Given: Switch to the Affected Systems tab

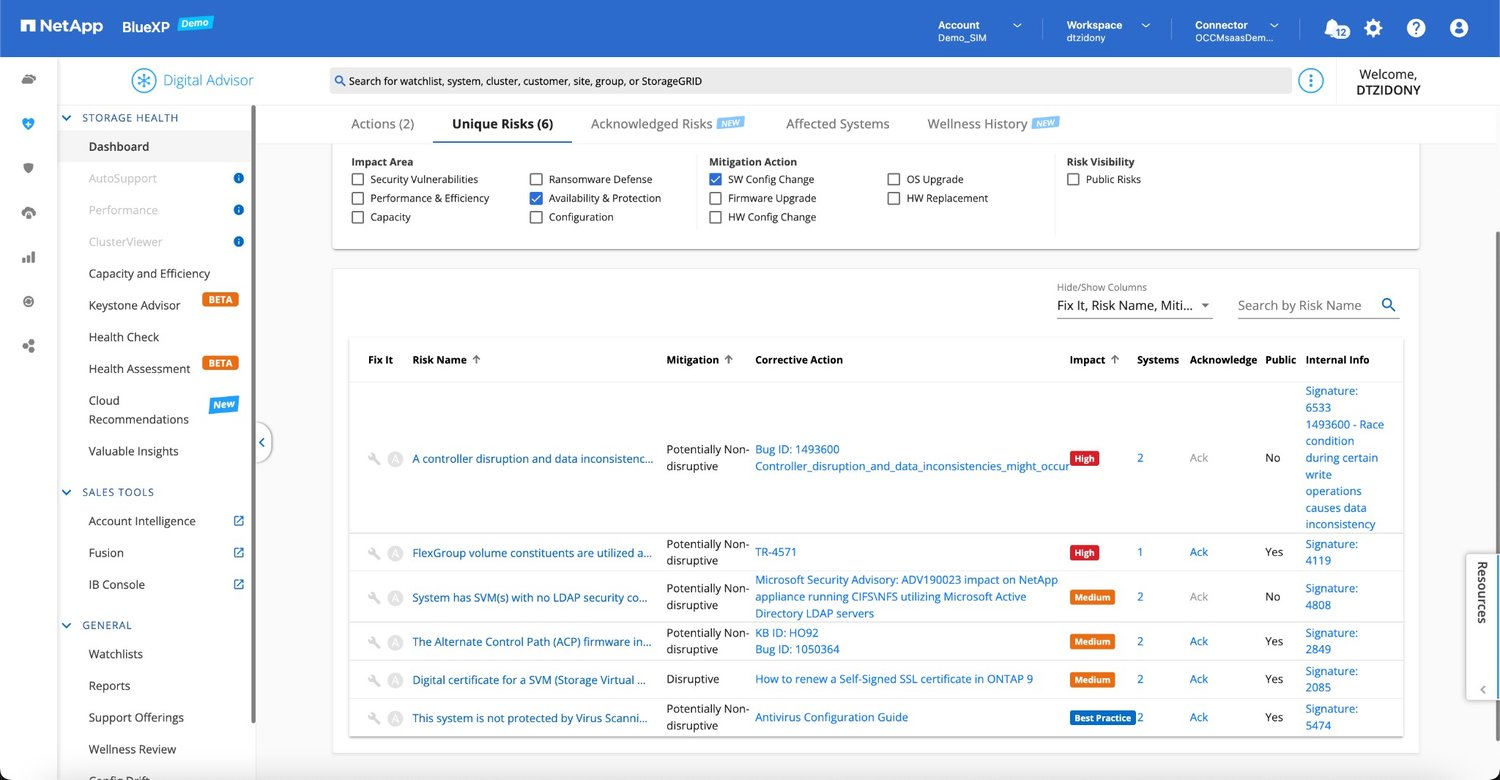Looking at the screenshot, I should pyautogui.click(x=837, y=124).
